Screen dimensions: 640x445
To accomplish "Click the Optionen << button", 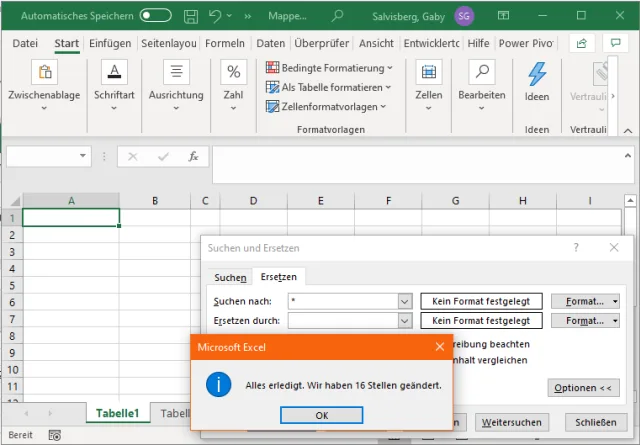I will click(x=583, y=387).
